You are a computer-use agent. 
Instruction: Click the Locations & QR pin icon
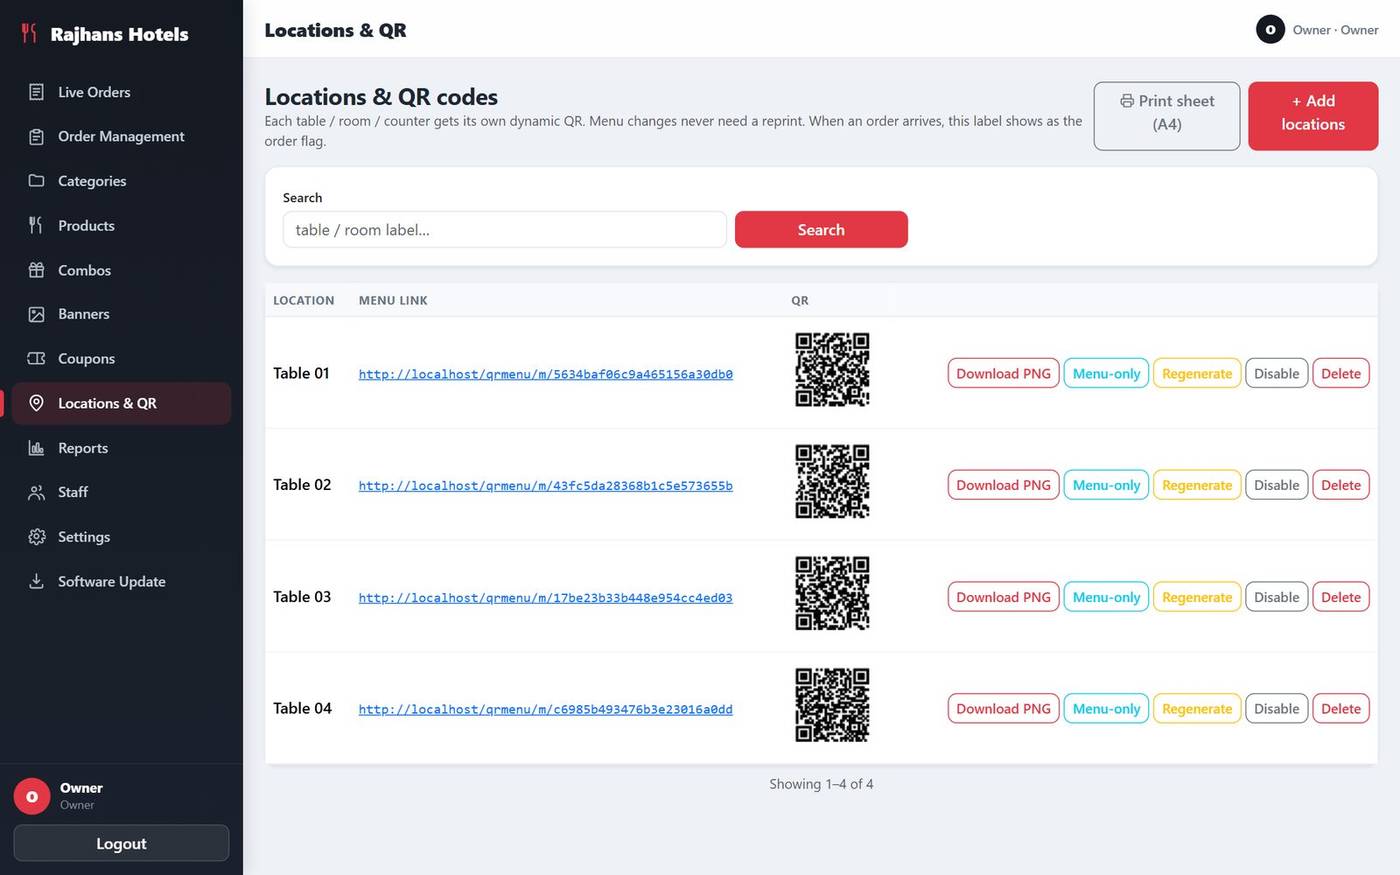tap(36, 403)
